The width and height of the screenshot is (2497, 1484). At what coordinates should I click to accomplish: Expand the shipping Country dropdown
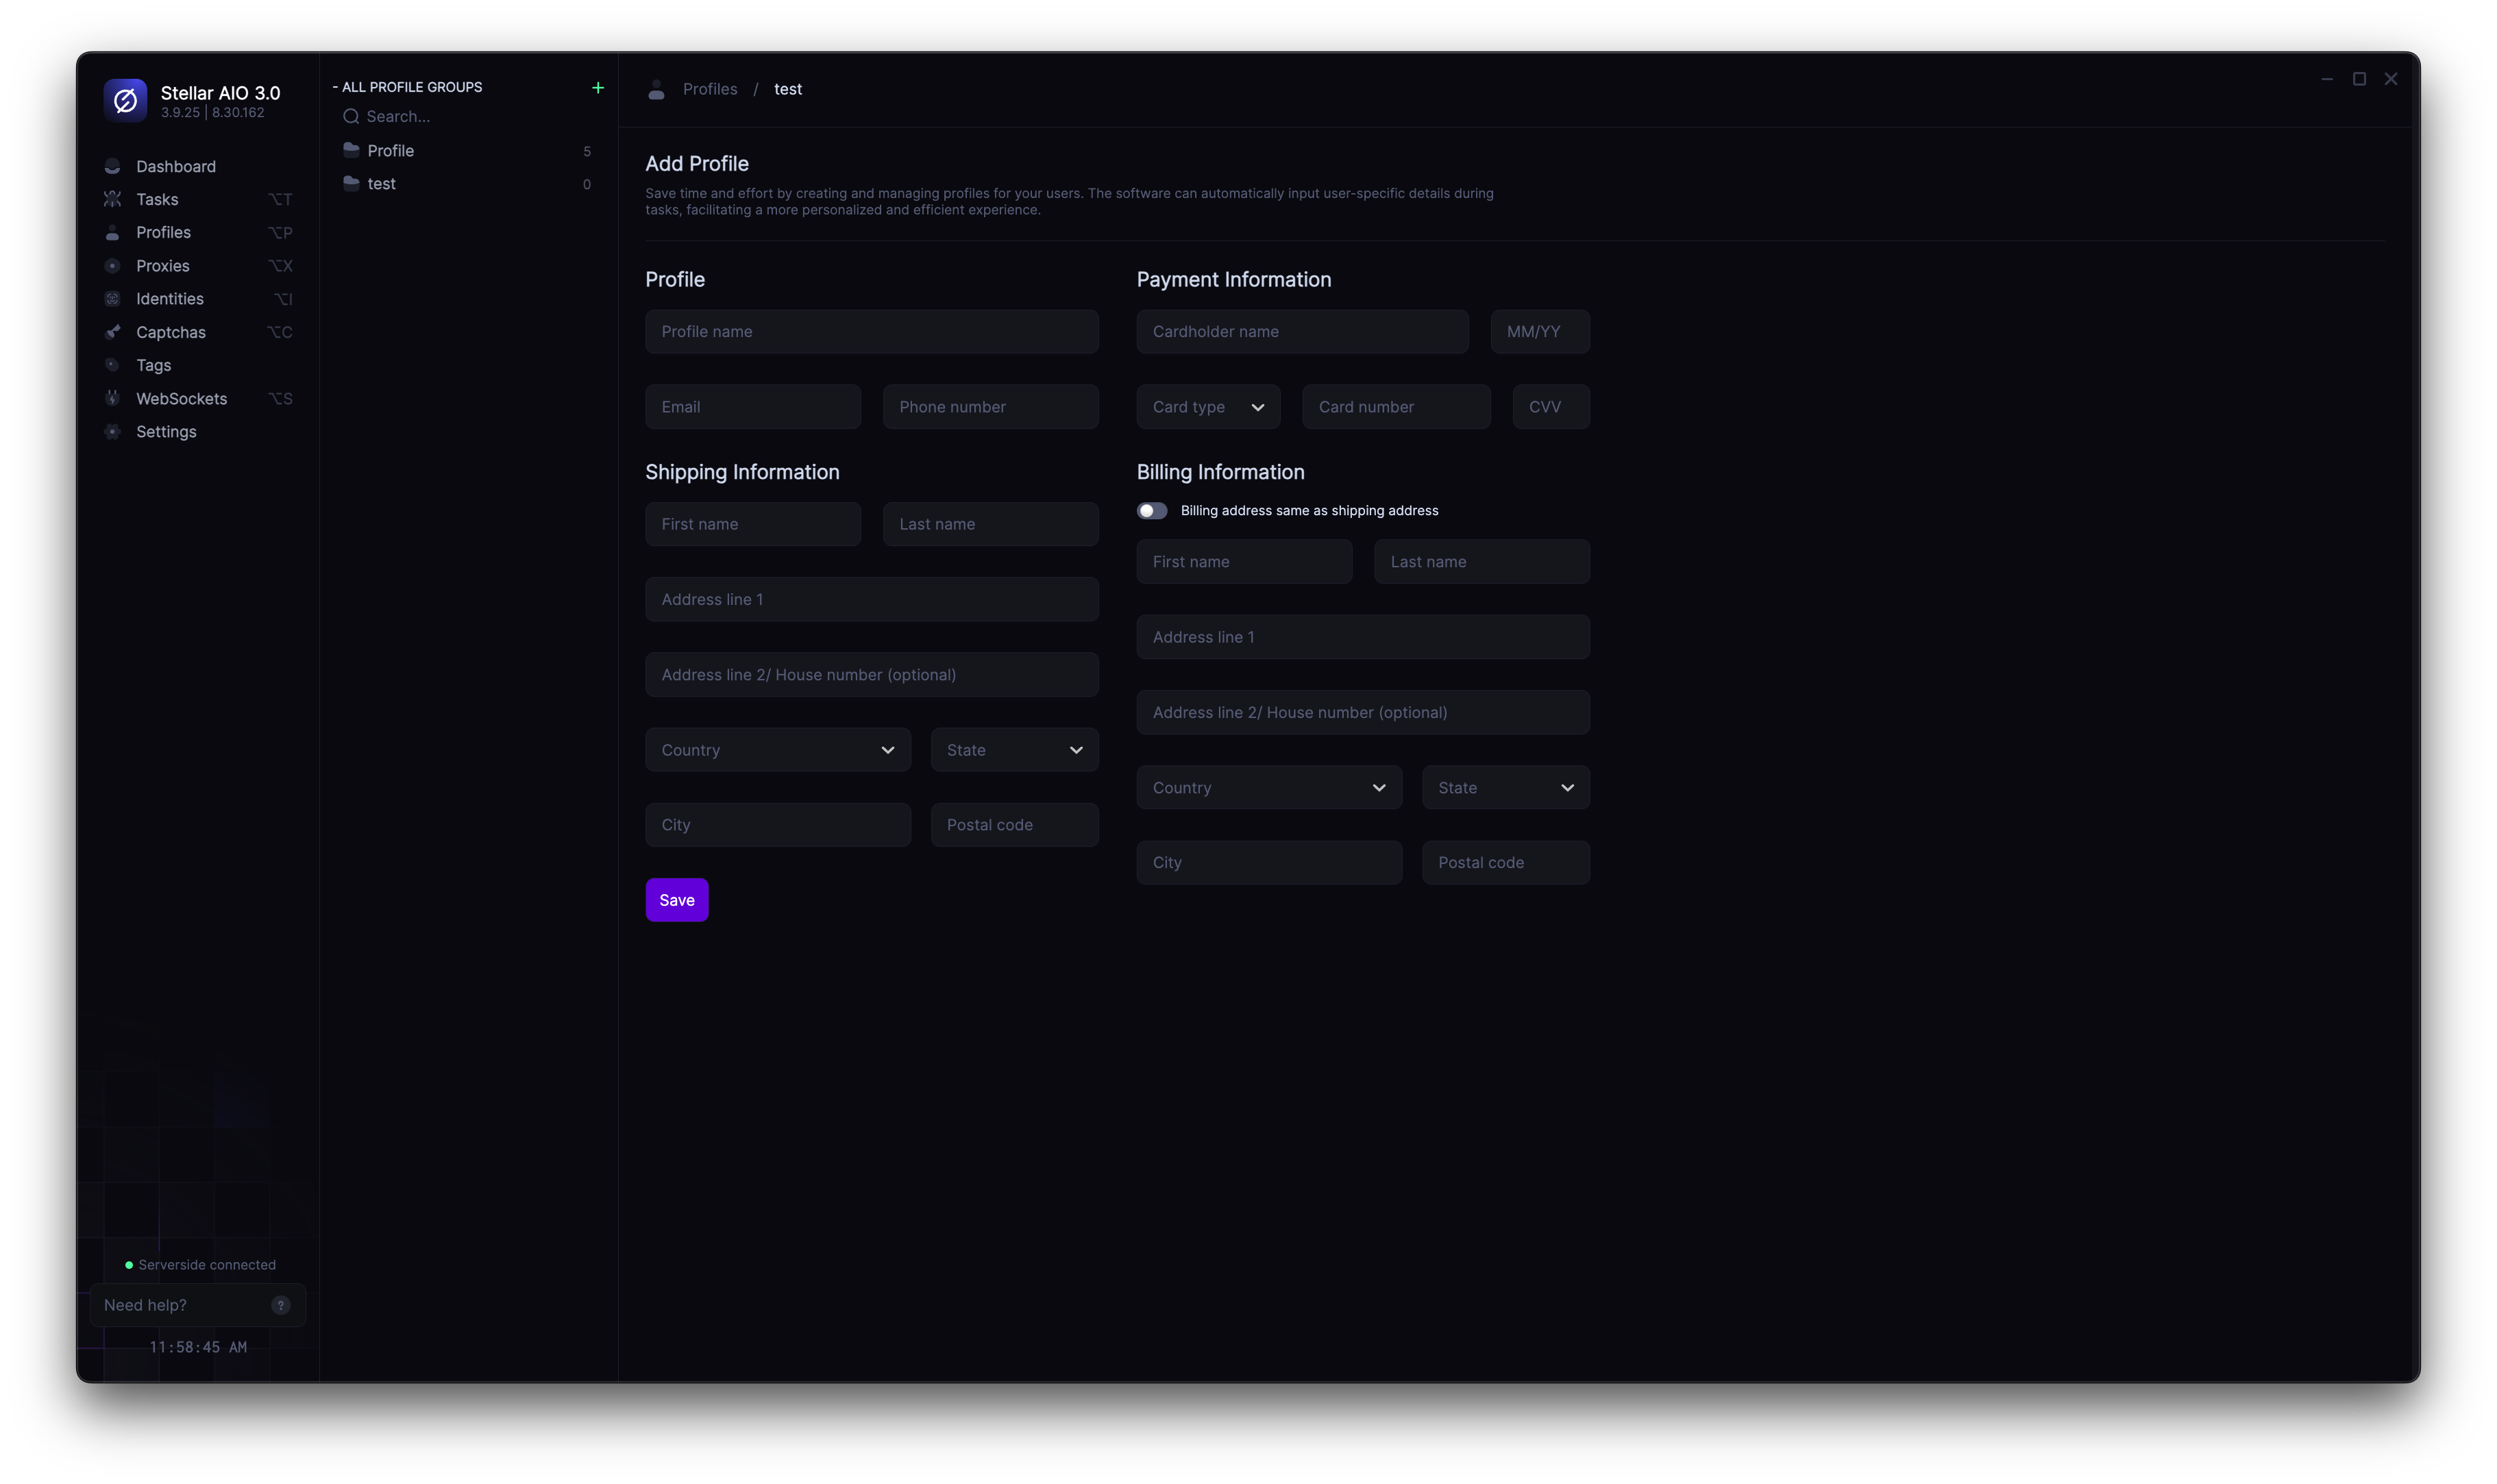(777, 750)
